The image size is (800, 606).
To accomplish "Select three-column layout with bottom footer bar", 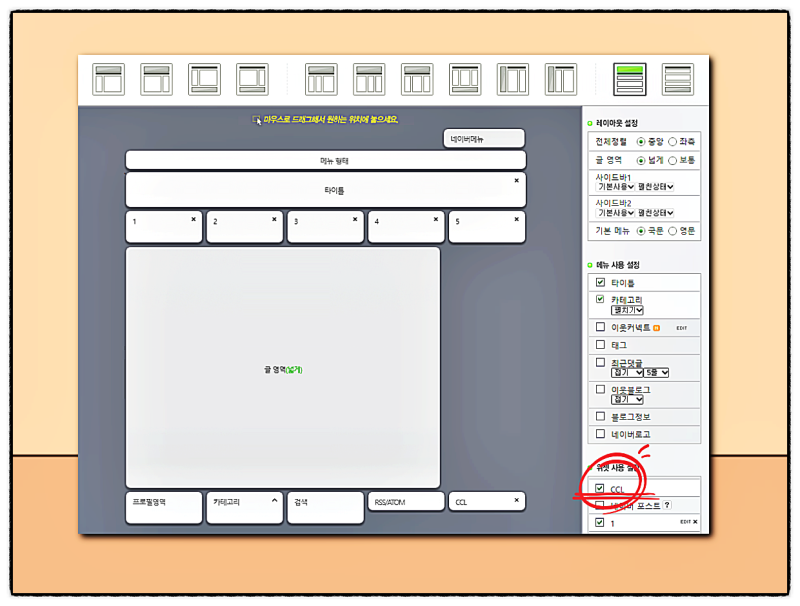I will (x=465, y=80).
